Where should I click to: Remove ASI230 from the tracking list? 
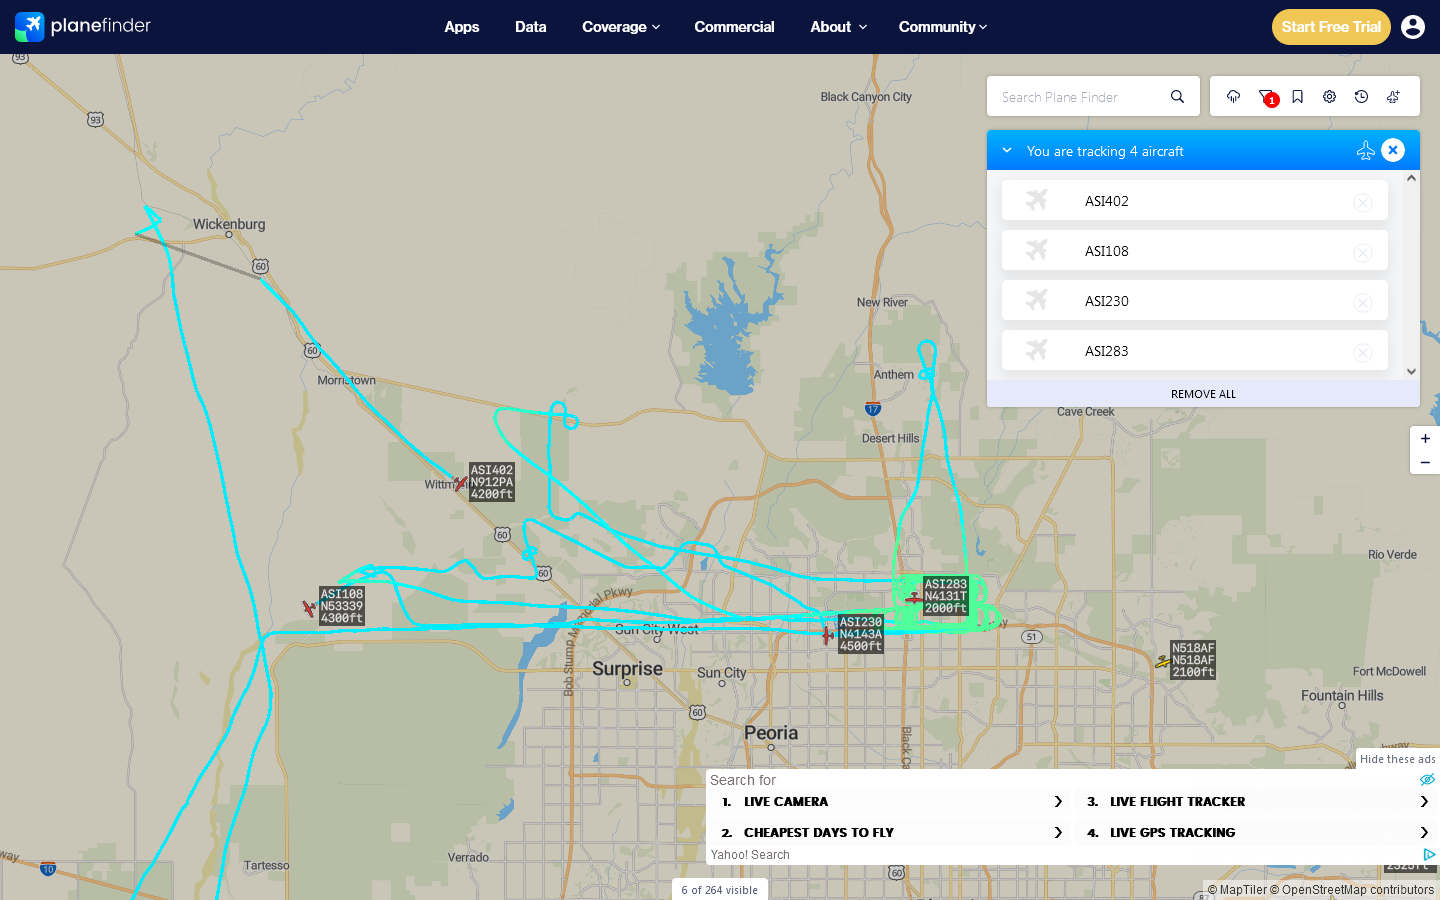click(x=1362, y=302)
